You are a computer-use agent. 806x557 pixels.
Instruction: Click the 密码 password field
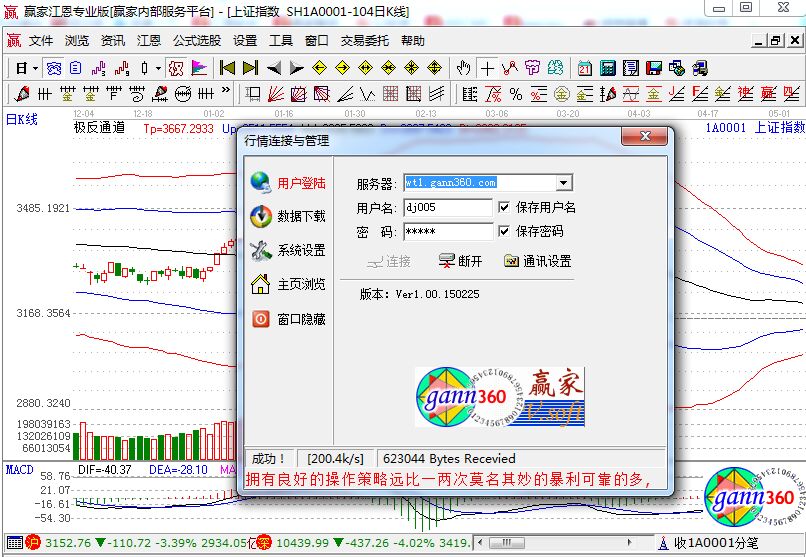tap(448, 231)
